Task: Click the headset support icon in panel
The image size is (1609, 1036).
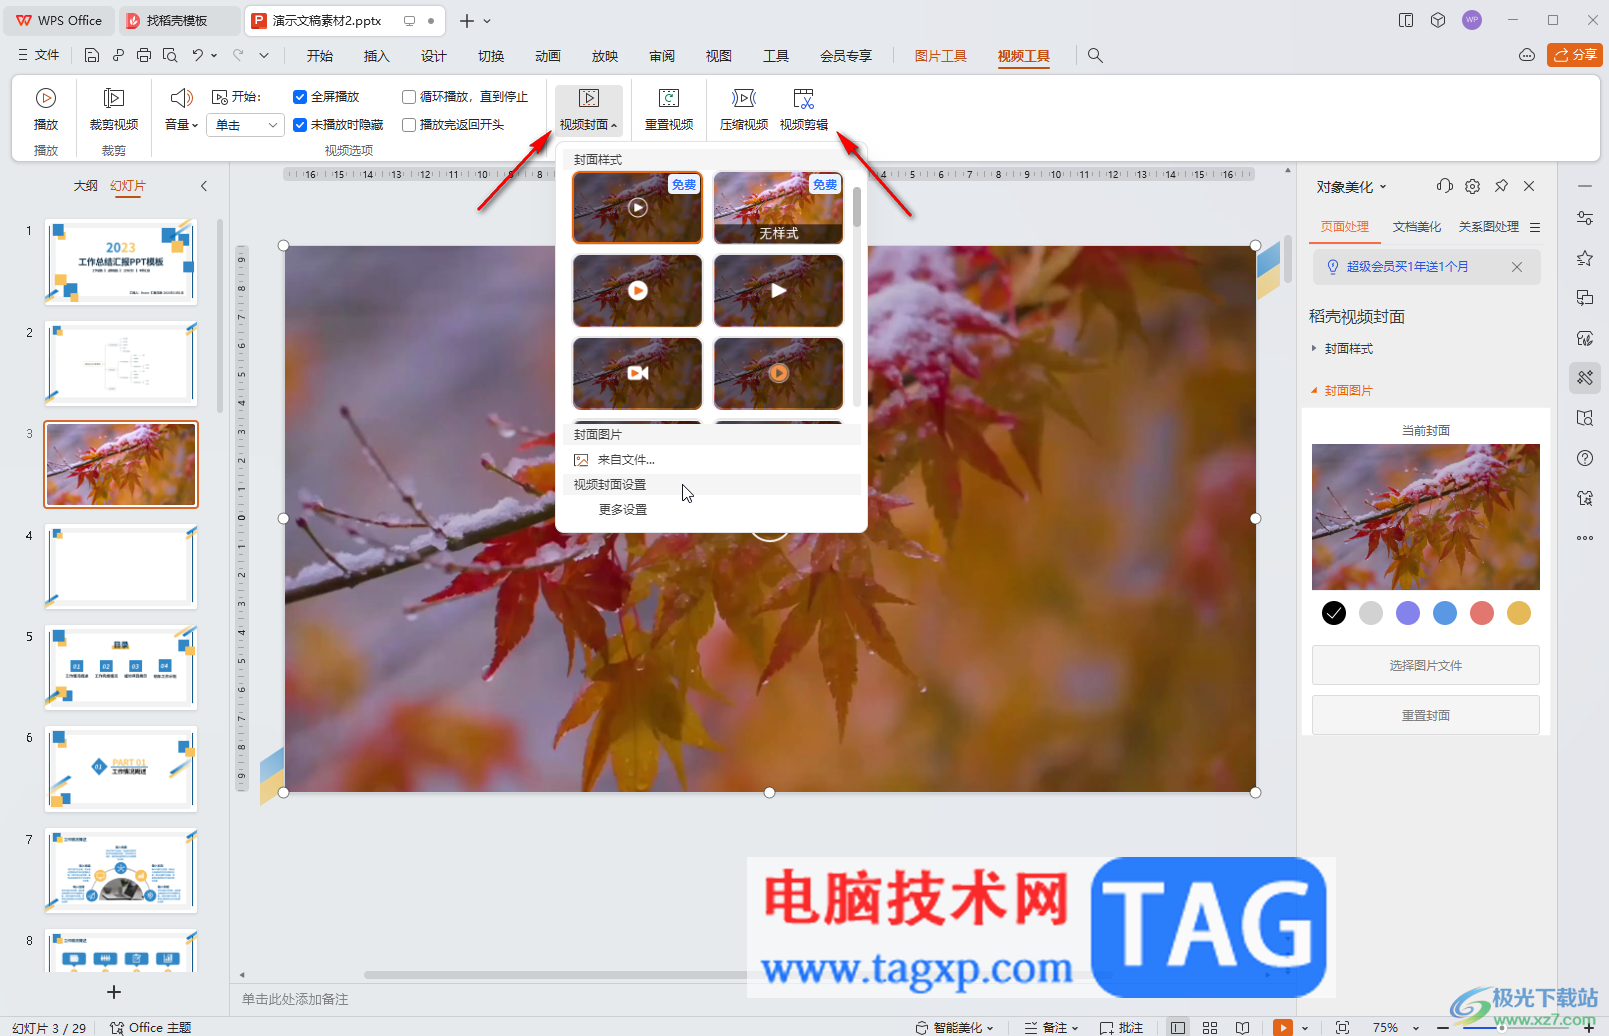Action: tap(1444, 186)
